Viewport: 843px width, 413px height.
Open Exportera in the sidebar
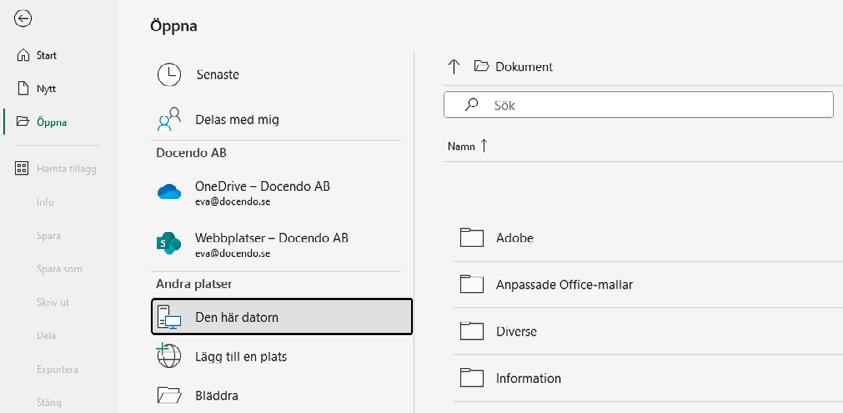pos(58,369)
